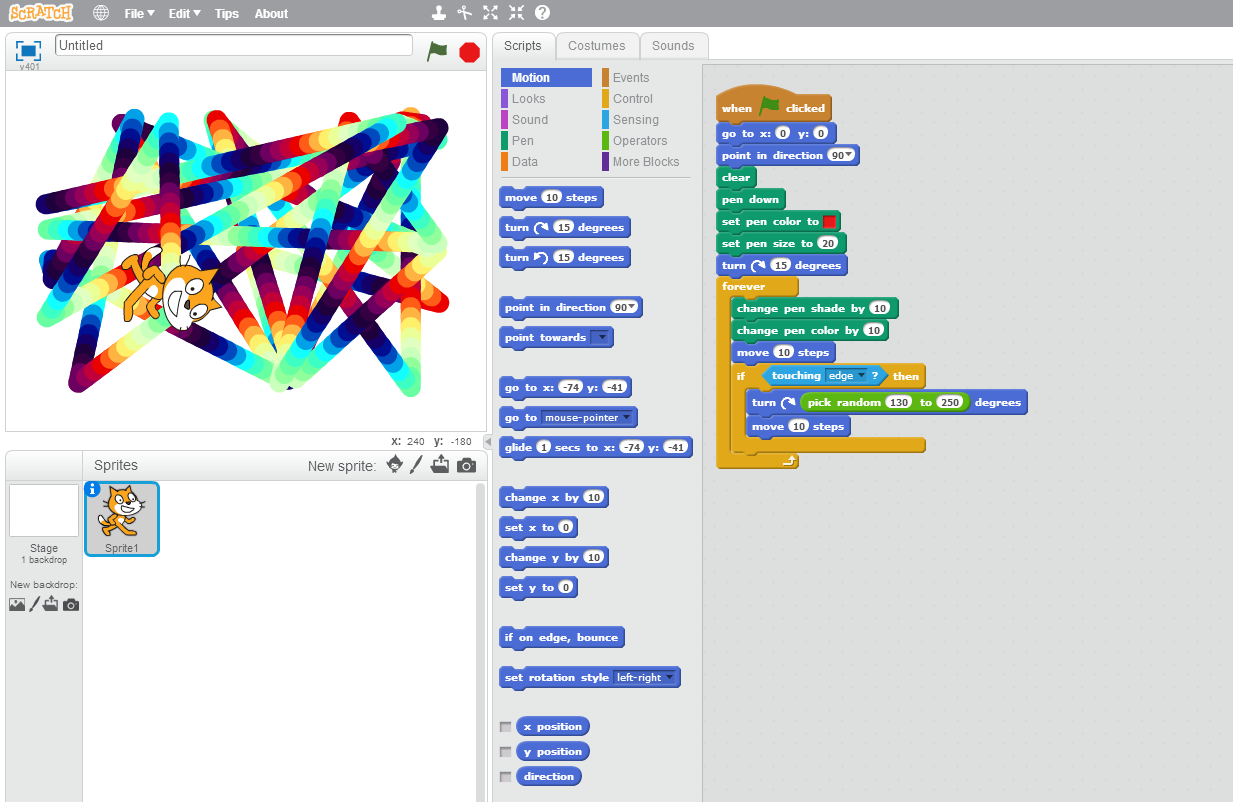Open the language globe menu

(101, 13)
